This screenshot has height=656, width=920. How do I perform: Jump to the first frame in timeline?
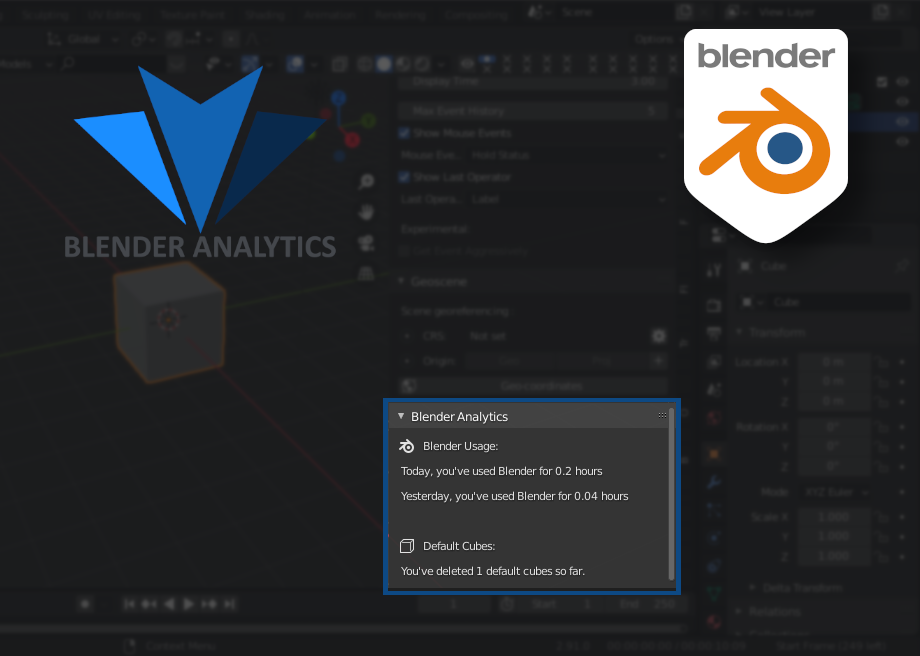[129, 604]
